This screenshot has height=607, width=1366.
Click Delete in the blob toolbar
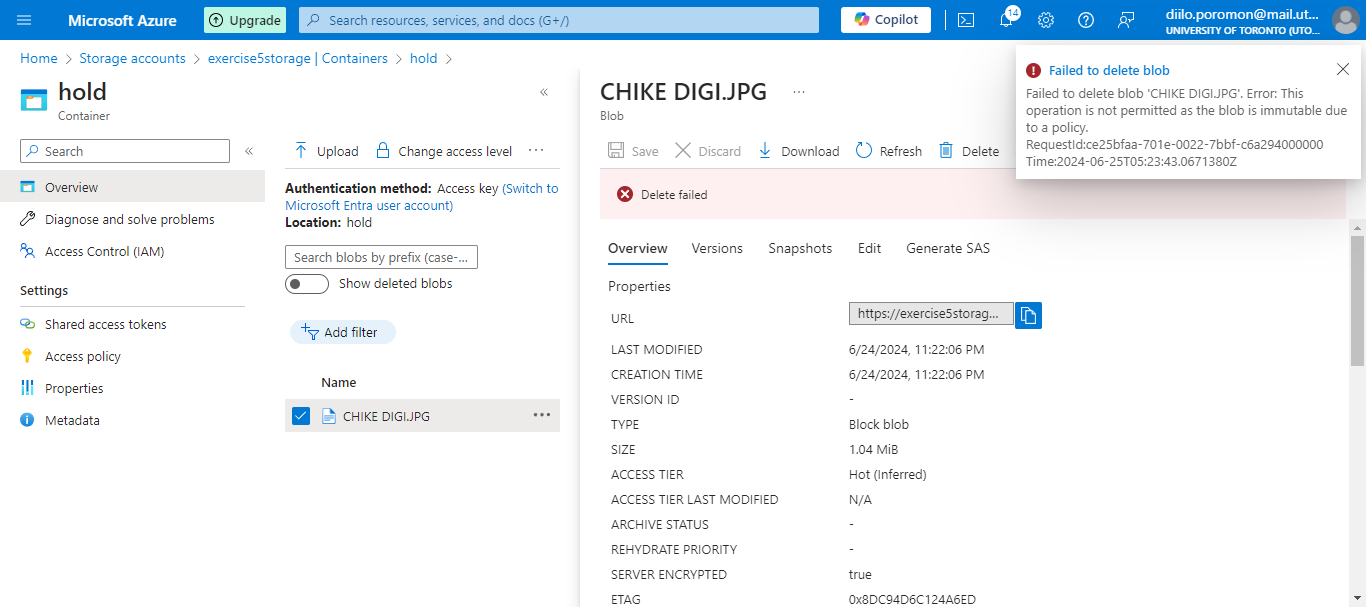coord(968,151)
